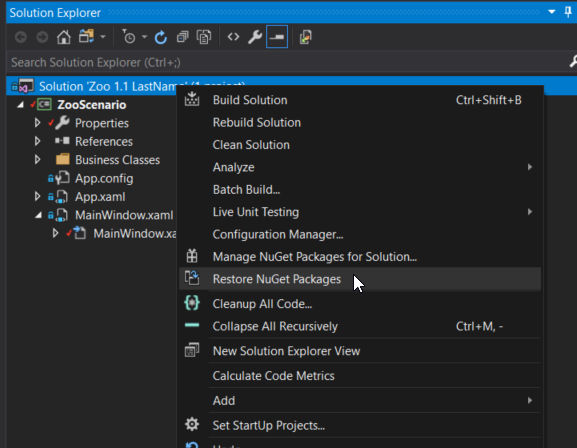This screenshot has height=448, width=577.
Task: Expand the MainWindow.xaml.cs child node
Action: pos(56,233)
